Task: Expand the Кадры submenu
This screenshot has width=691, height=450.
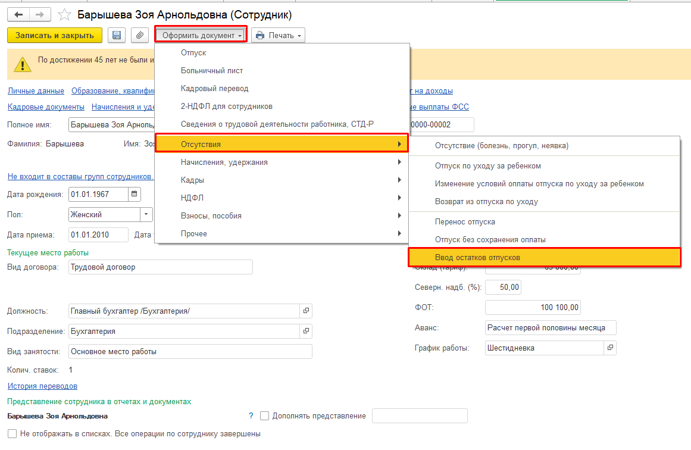Action: click(x=281, y=180)
